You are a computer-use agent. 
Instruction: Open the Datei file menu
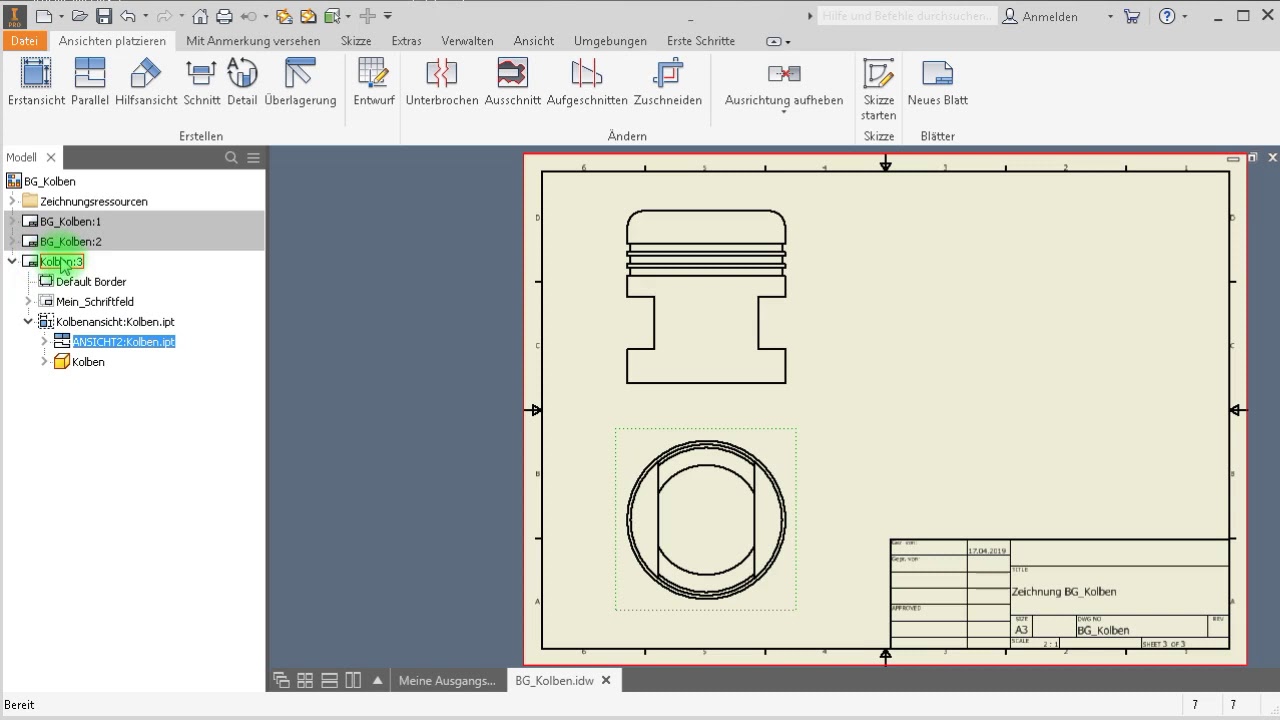click(24, 41)
